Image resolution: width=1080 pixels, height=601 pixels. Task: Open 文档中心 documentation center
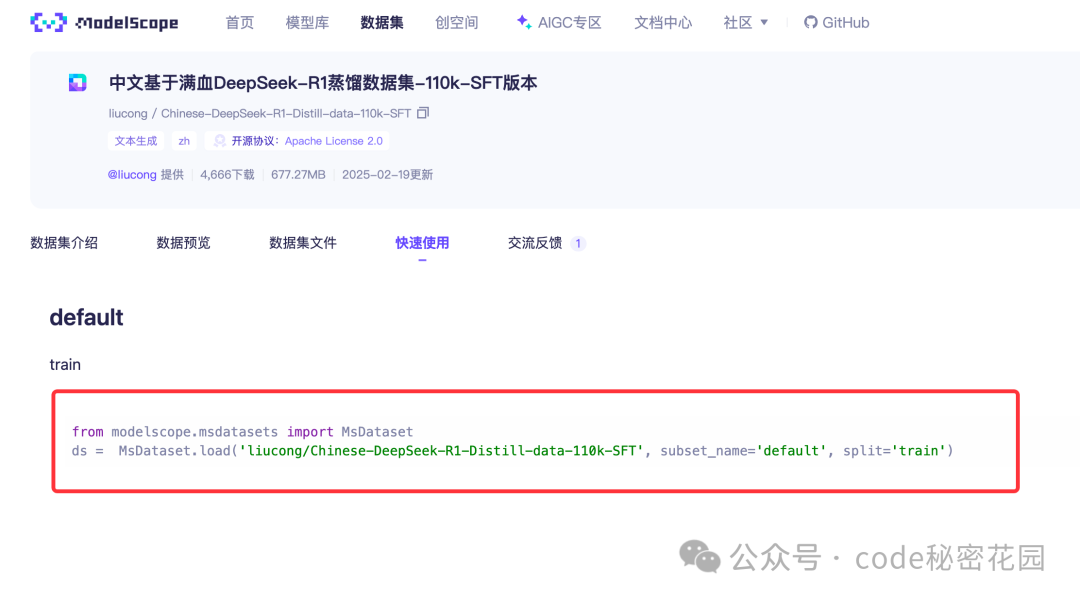(663, 23)
